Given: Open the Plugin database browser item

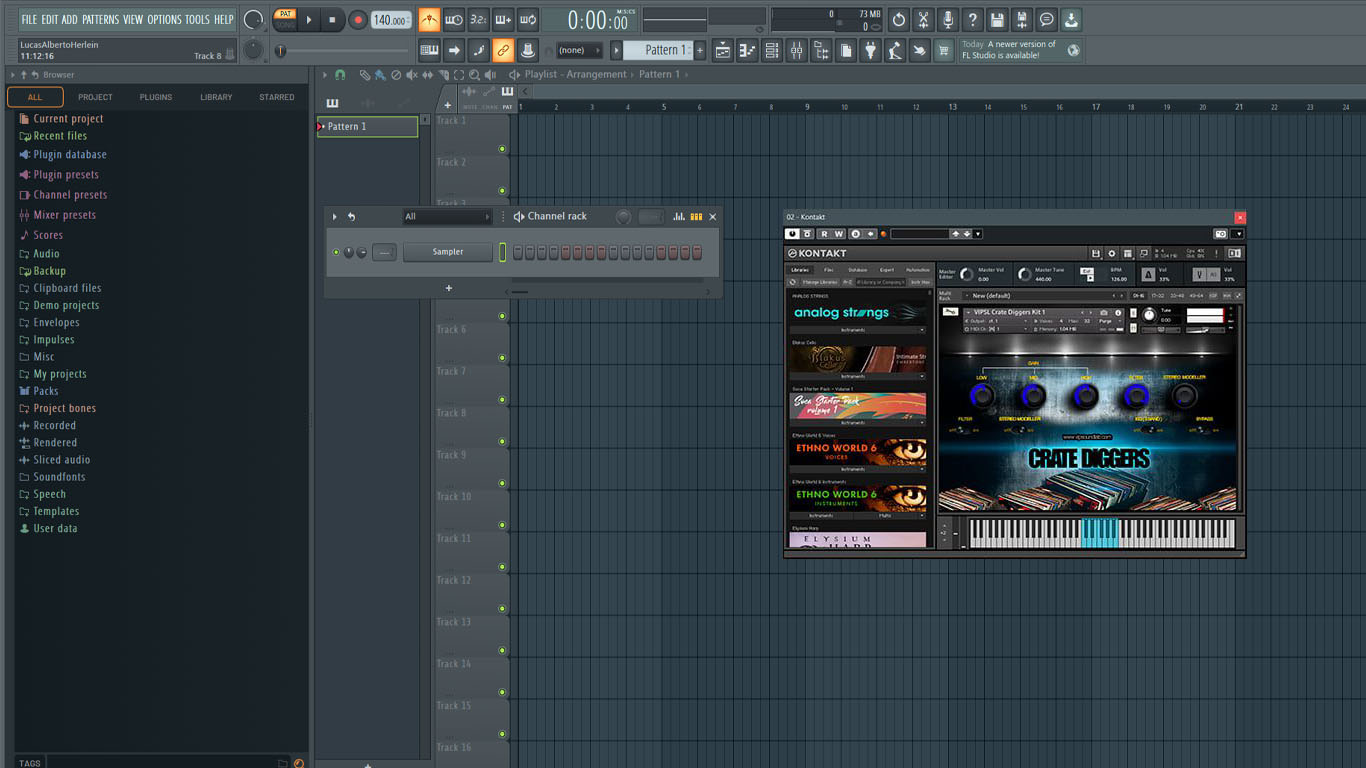Looking at the screenshot, I should tap(70, 154).
